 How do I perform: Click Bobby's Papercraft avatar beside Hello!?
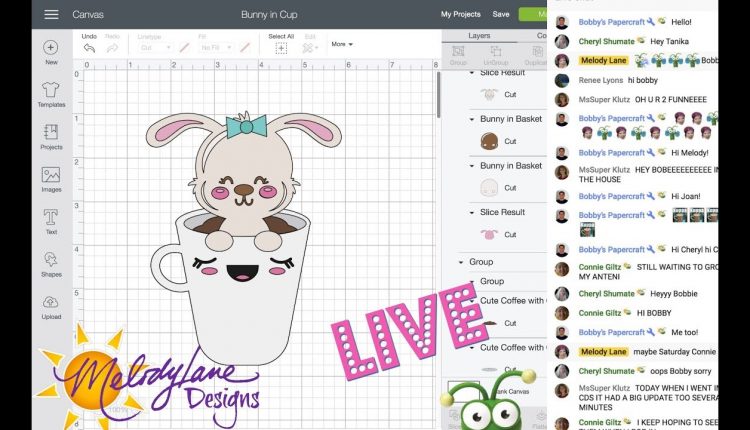click(x=562, y=22)
